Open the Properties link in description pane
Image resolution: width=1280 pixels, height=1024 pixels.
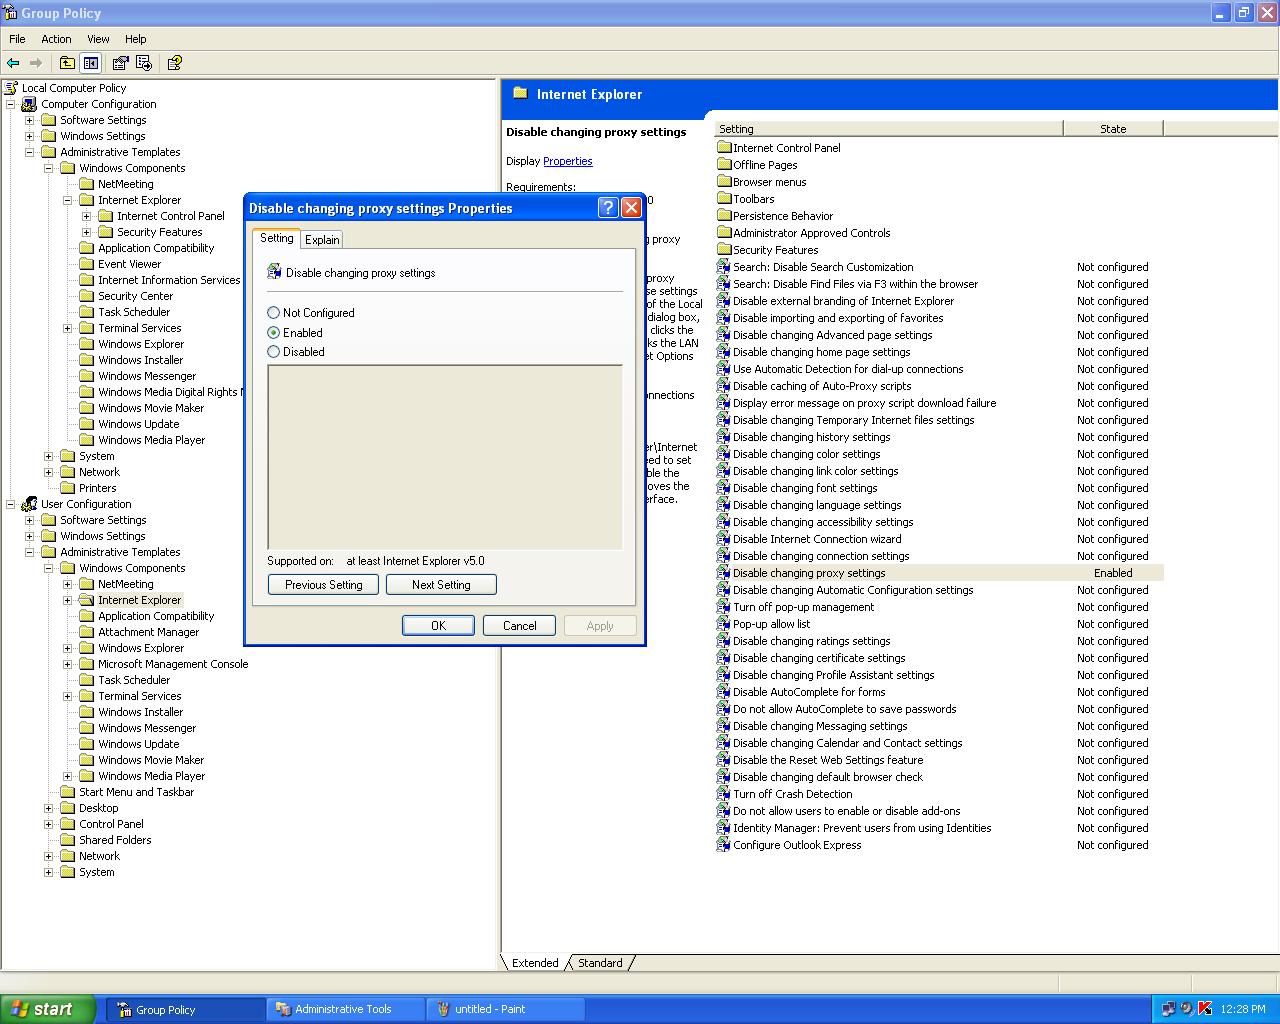(568, 161)
